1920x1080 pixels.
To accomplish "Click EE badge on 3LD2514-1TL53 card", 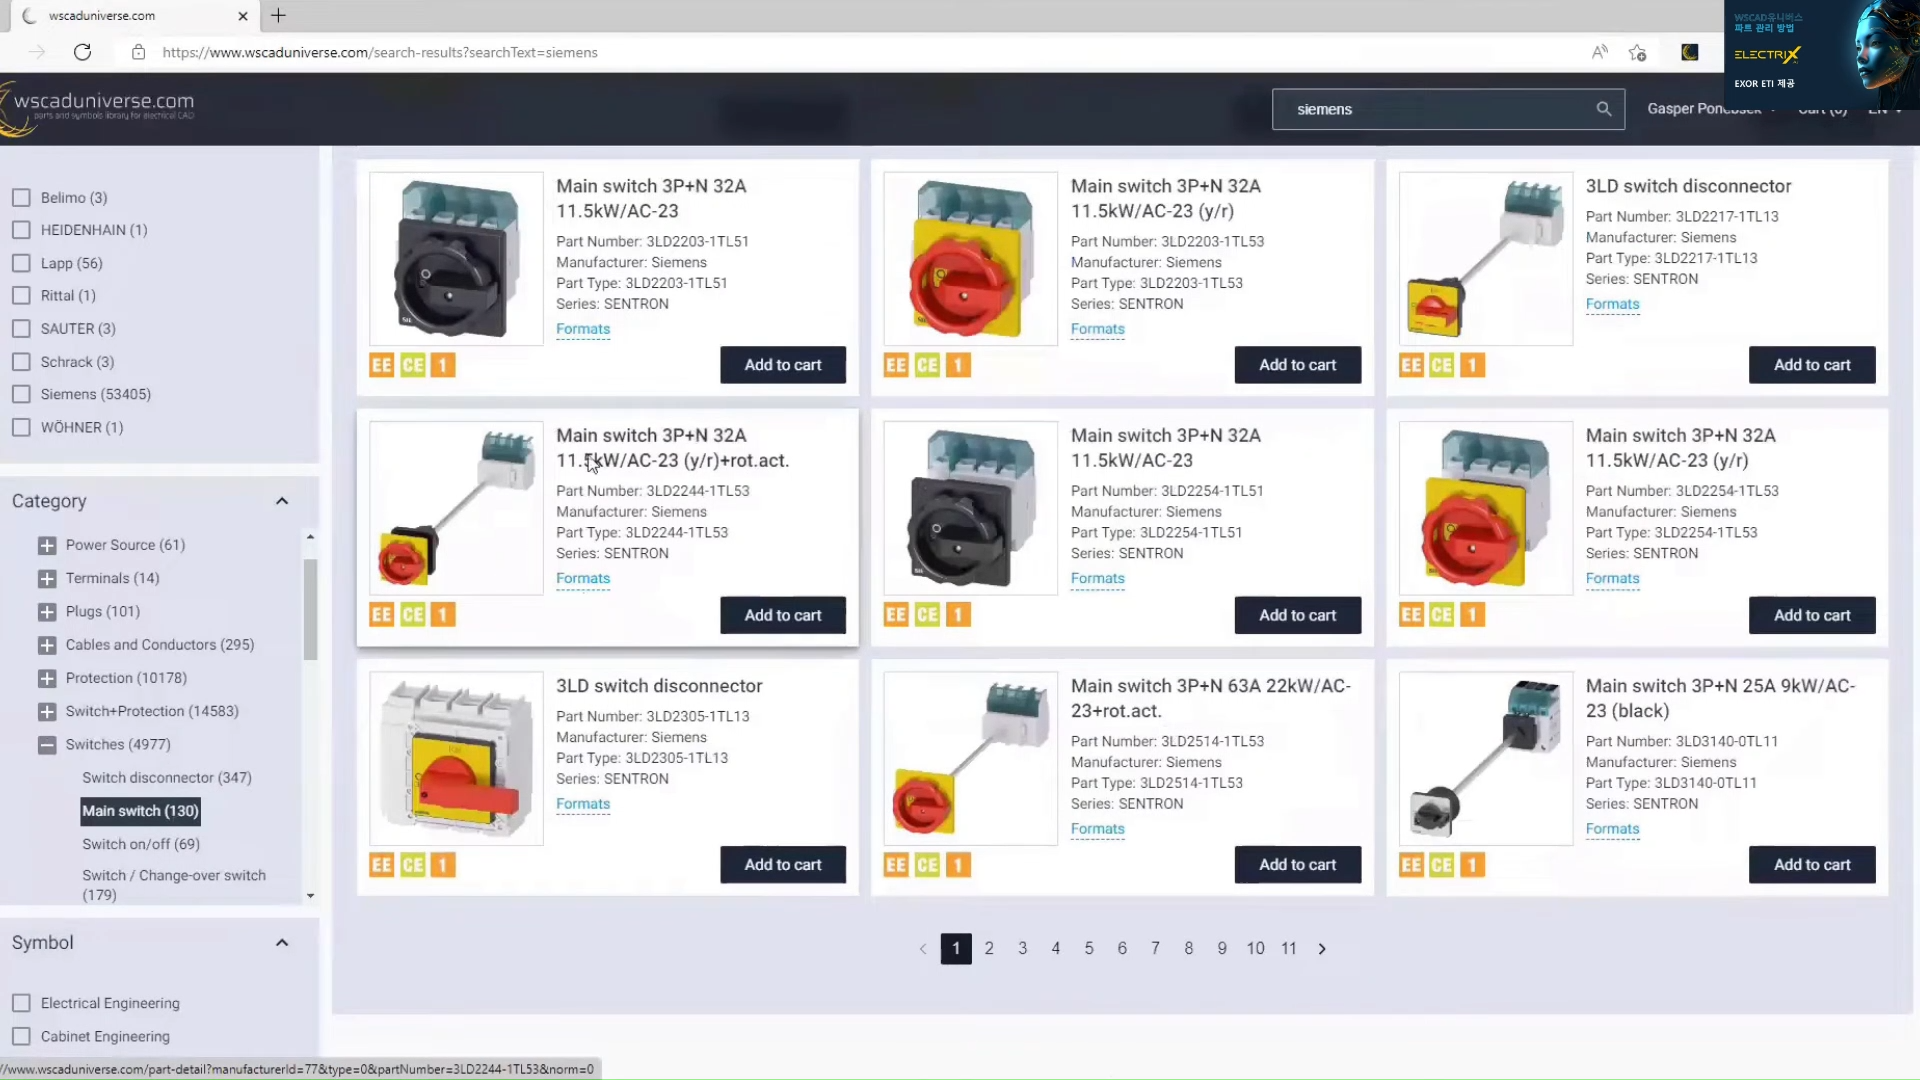I will (896, 865).
